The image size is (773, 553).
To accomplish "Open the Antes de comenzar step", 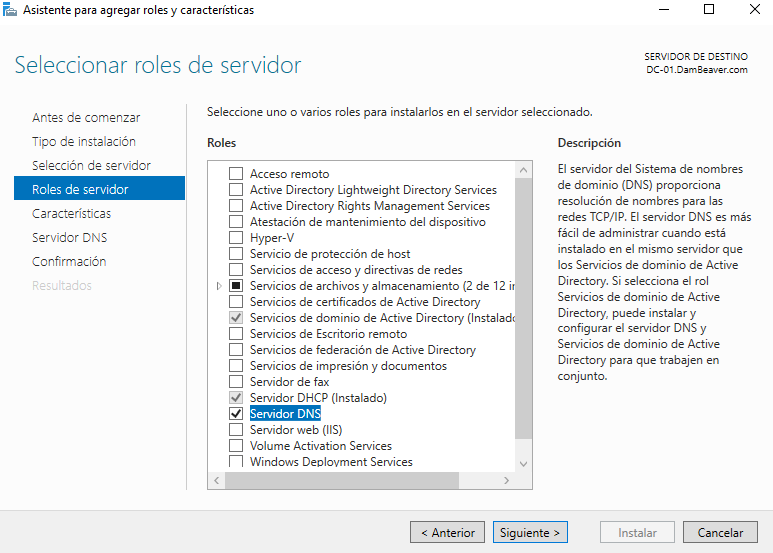I will pos(86,117).
